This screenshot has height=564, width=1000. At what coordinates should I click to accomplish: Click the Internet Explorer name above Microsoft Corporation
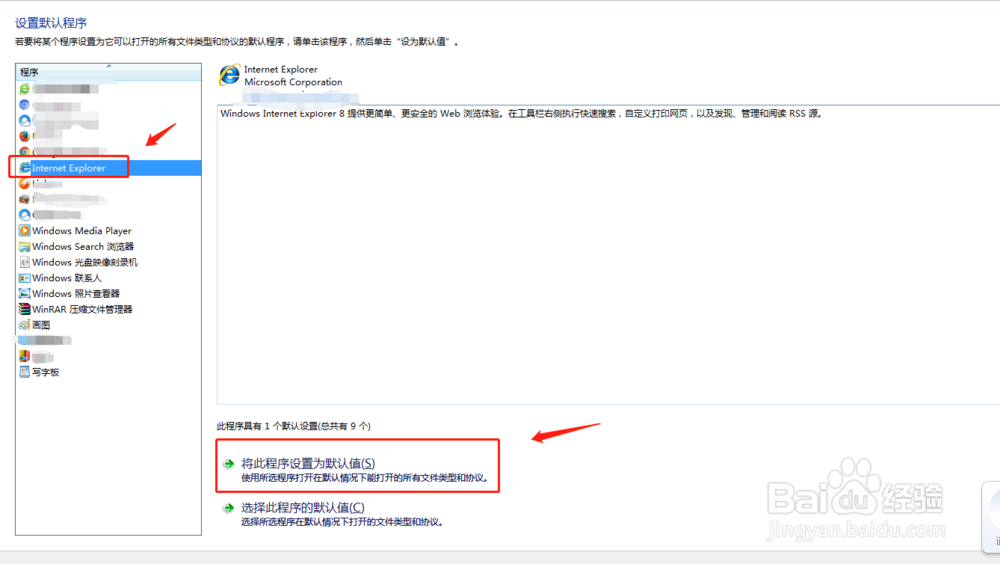[x=281, y=70]
